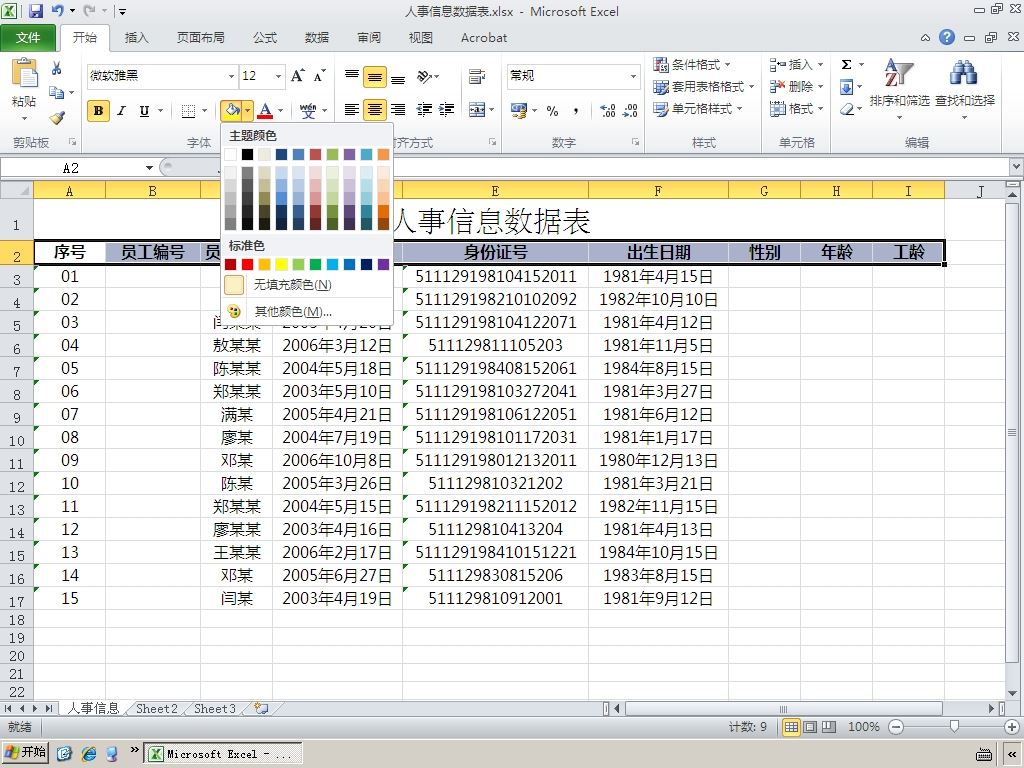Increase font size with the large A icon
The height and width of the screenshot is (768, 1024).
click(x=297, y=76)
